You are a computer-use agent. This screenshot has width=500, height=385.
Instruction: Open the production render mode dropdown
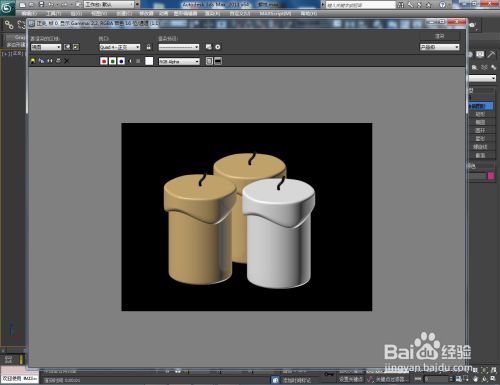click(x=440, y=47)
